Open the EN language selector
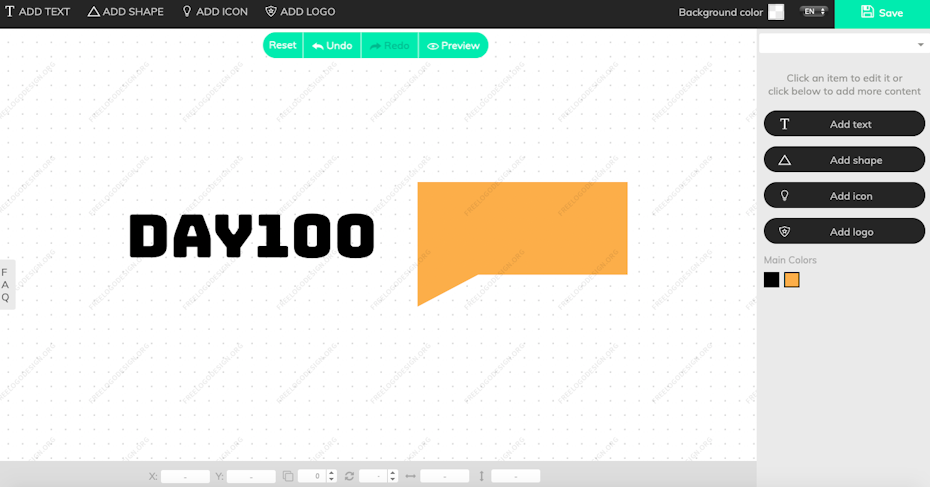 pyautogui.click(x=814, y=12)
